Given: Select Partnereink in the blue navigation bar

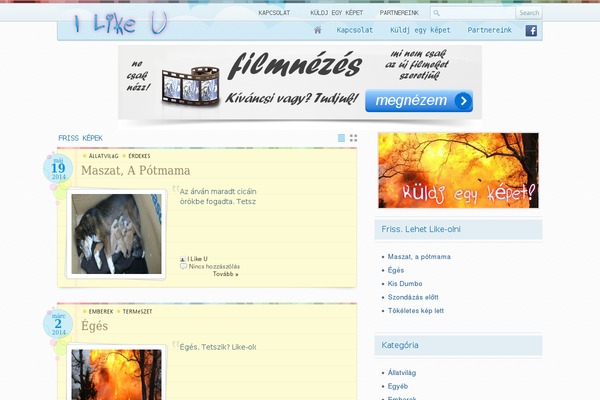Looking at the screenshot, I should (489, 30).
